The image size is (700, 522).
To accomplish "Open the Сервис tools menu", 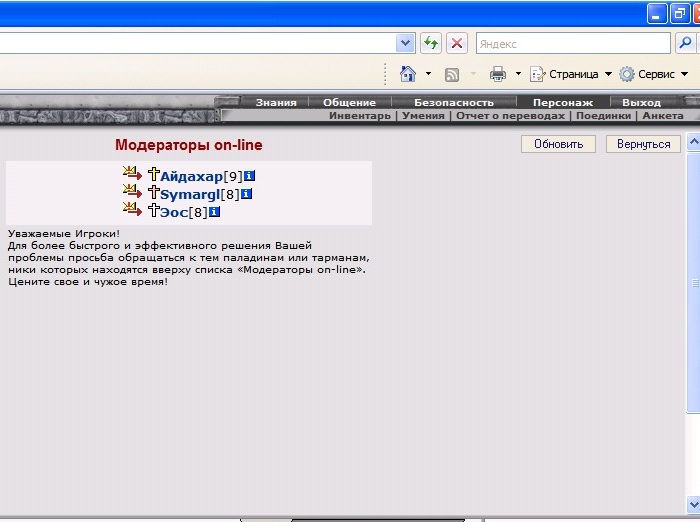I will click(x=654, y=74).
